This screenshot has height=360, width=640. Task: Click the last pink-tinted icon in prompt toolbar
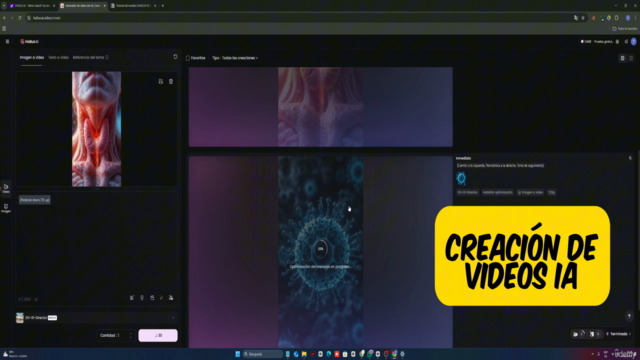click(171, 298)
